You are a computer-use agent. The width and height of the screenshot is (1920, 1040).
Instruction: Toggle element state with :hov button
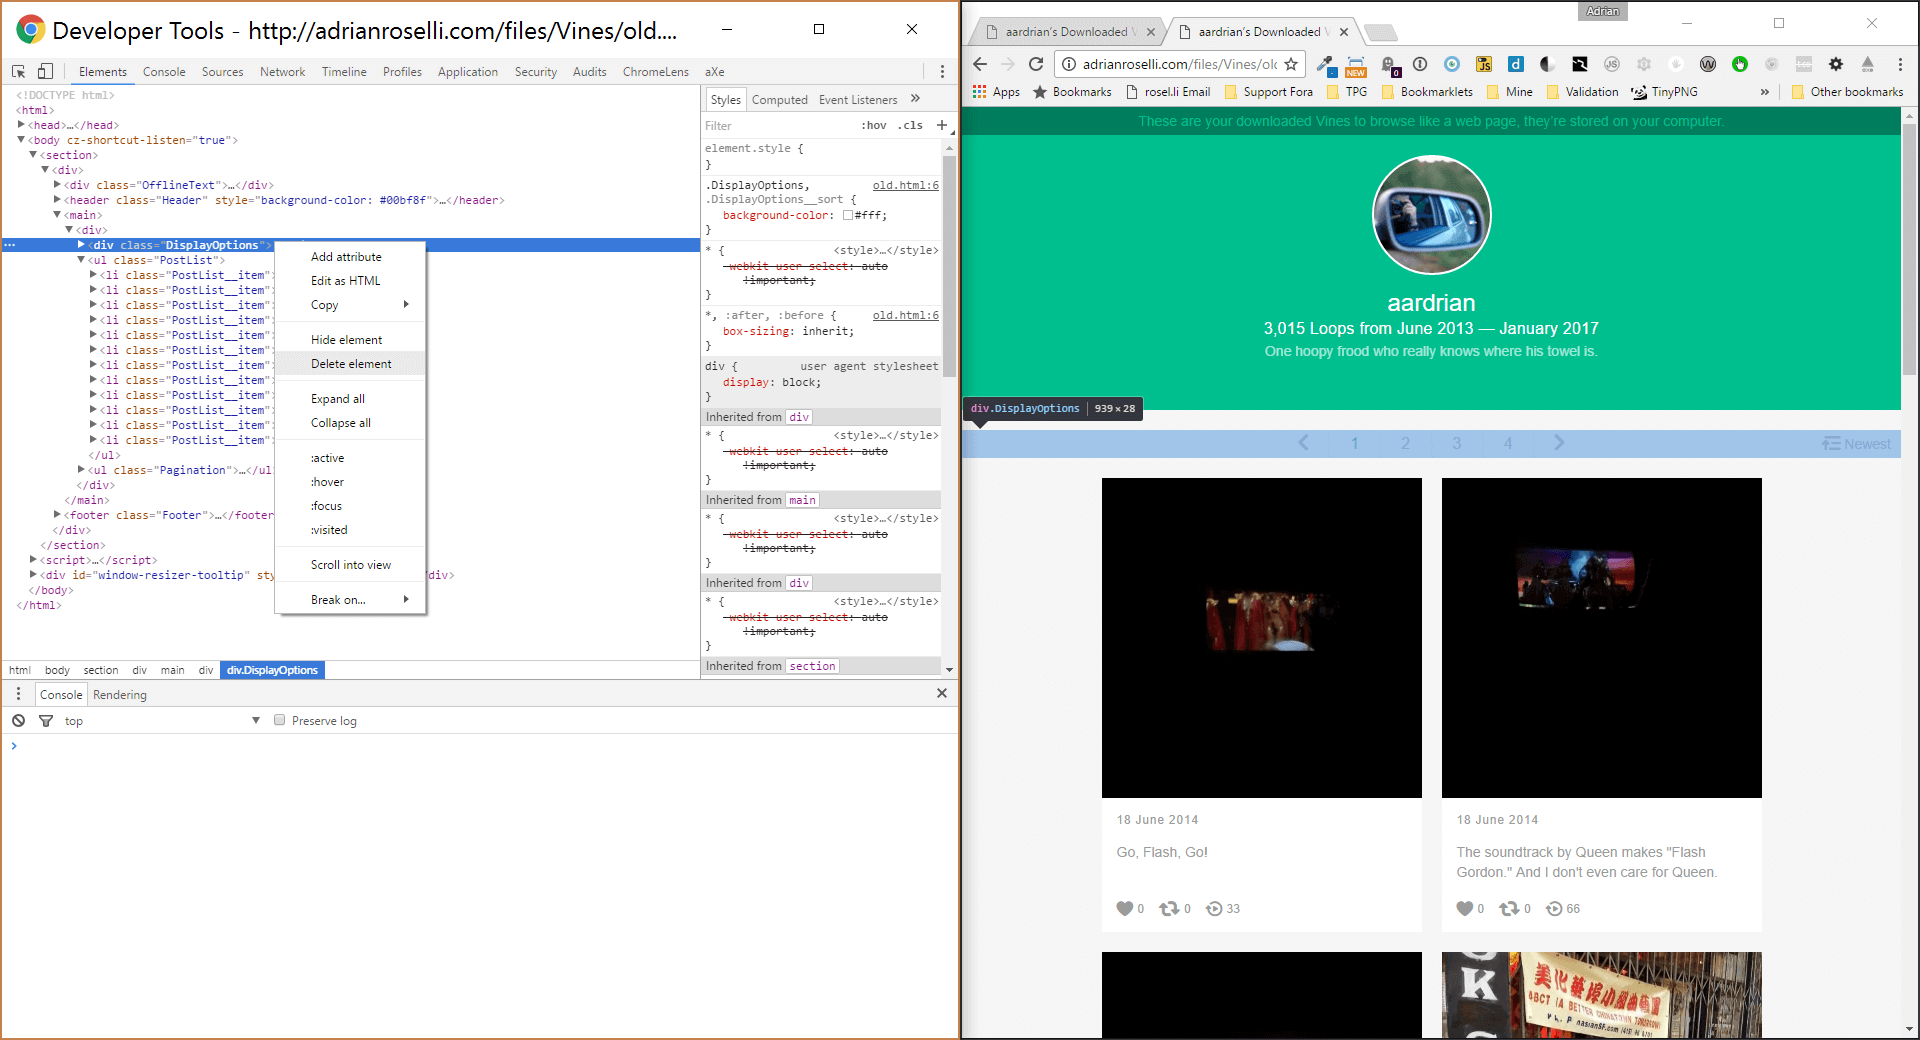click(874, 125)
